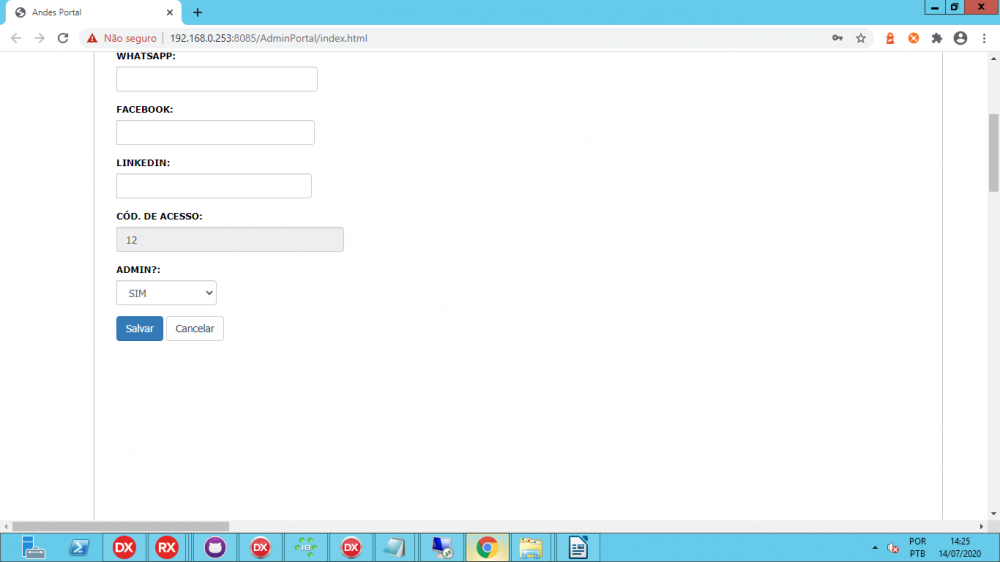Click the browser back arrow
Viewport: 1000px width, 562px height.
point(16,38)
